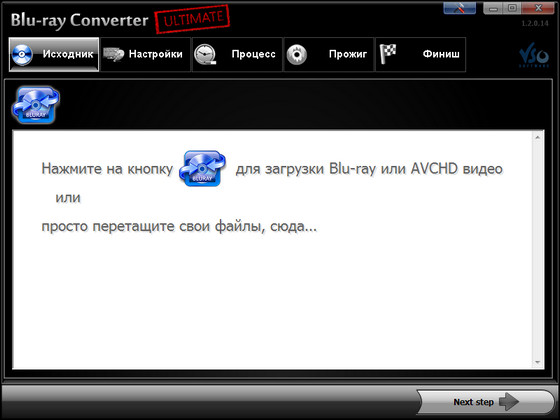Switch to the Настройки tab
Viewport: 560px width, 420px height.
155,54
